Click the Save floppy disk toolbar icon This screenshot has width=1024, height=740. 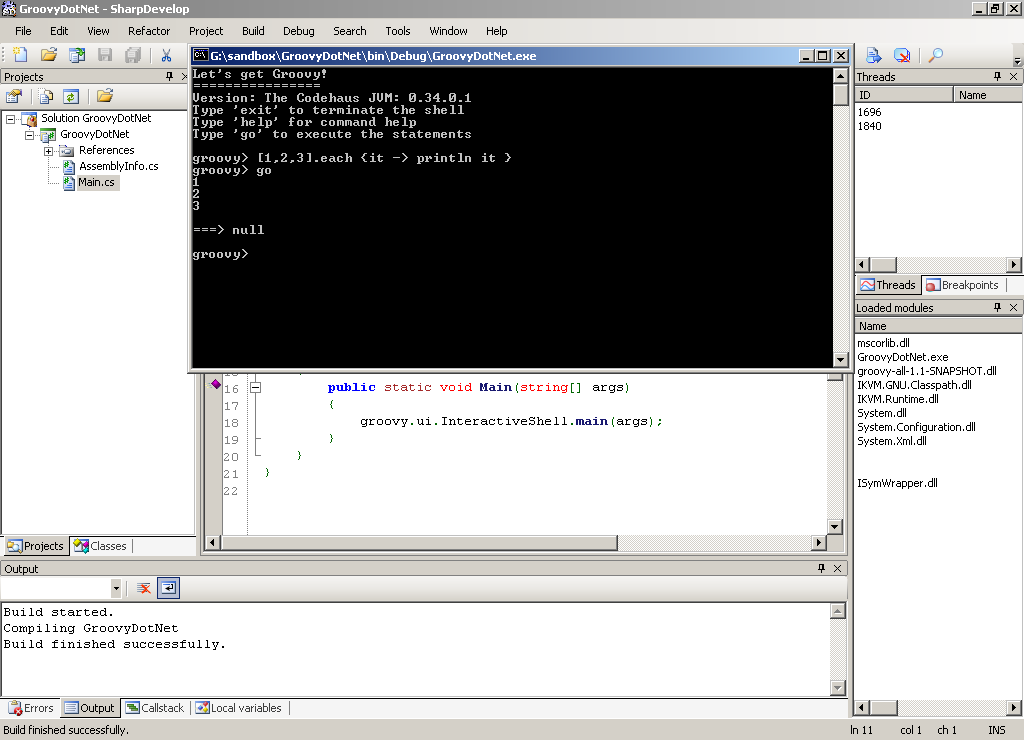point(105,56)
